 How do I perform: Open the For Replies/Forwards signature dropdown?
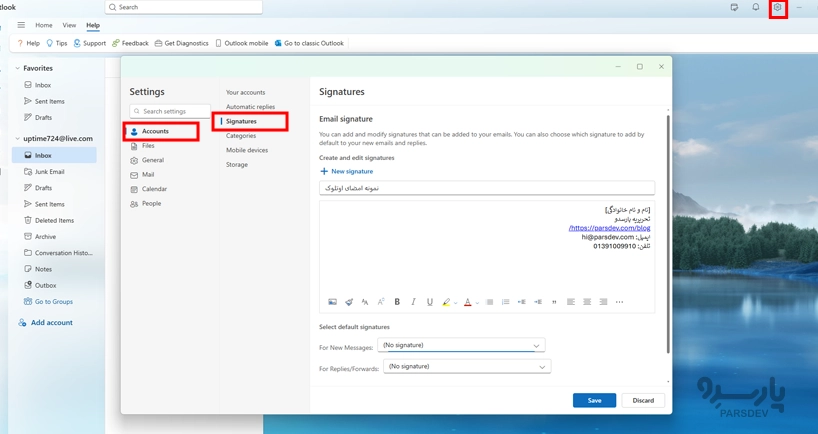coord(467,367)
